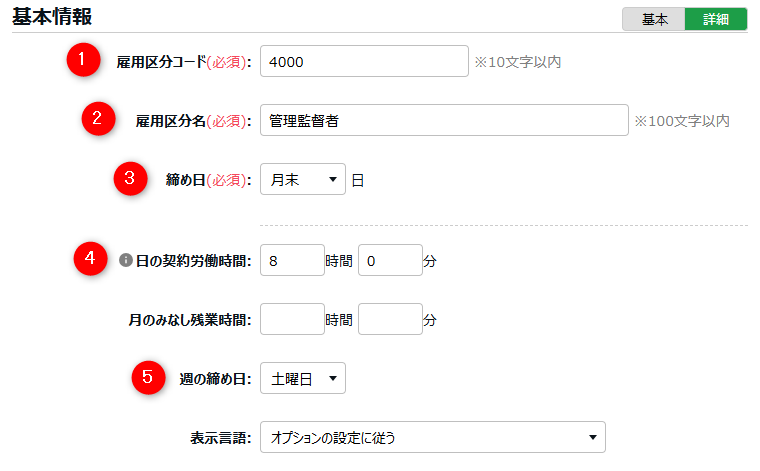The image size is (760, 471).
Task: Click the 基本情報 heading text
Action: pyautogui.click(x=52, y=16)
